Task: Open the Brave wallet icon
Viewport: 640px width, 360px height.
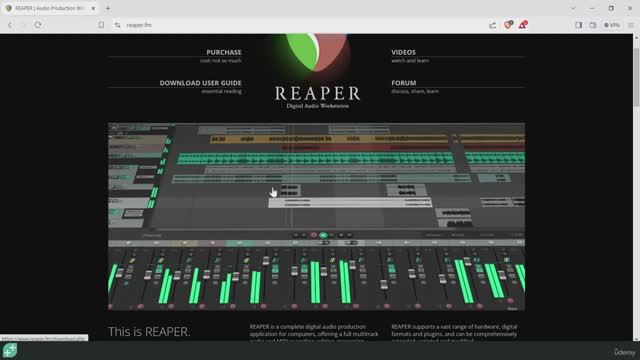Action: [593, 25]
